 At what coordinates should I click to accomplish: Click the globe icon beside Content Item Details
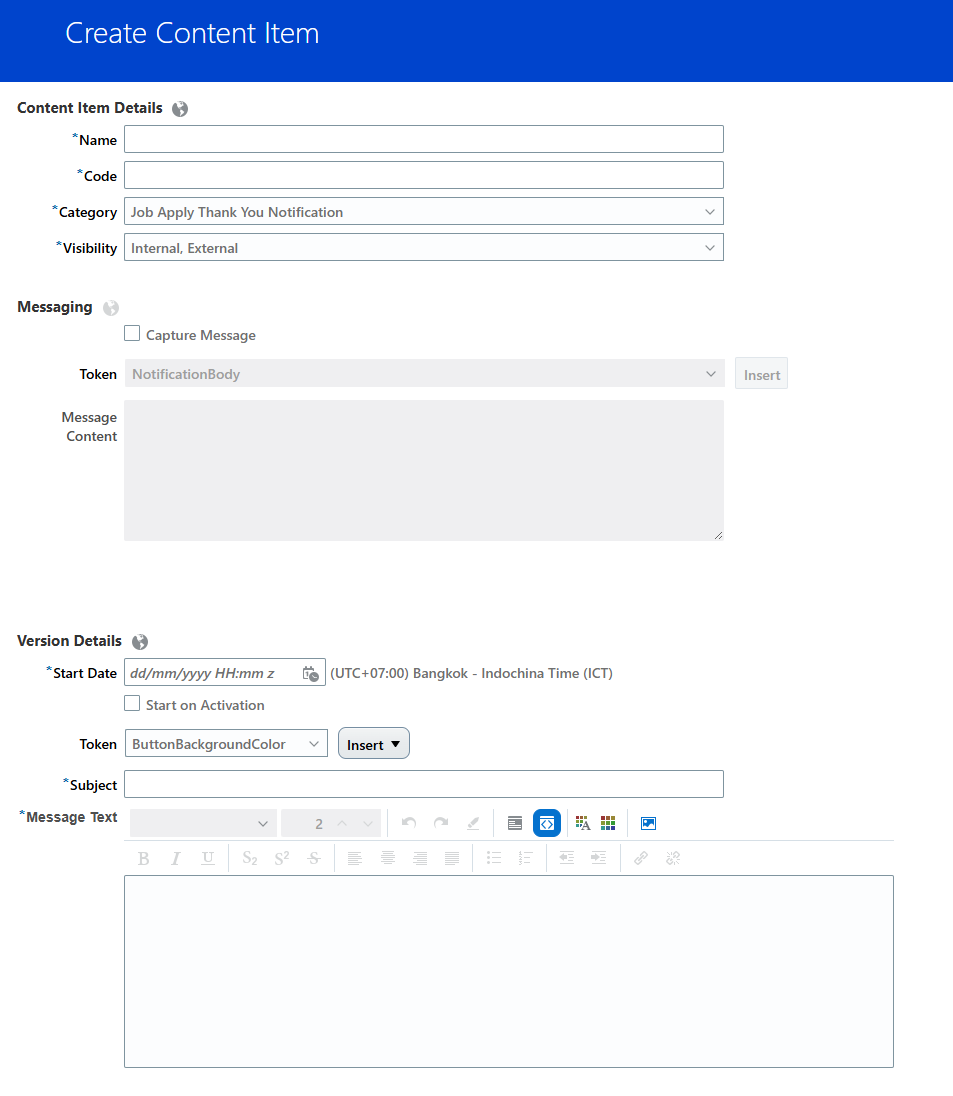(x=180, y=109)
